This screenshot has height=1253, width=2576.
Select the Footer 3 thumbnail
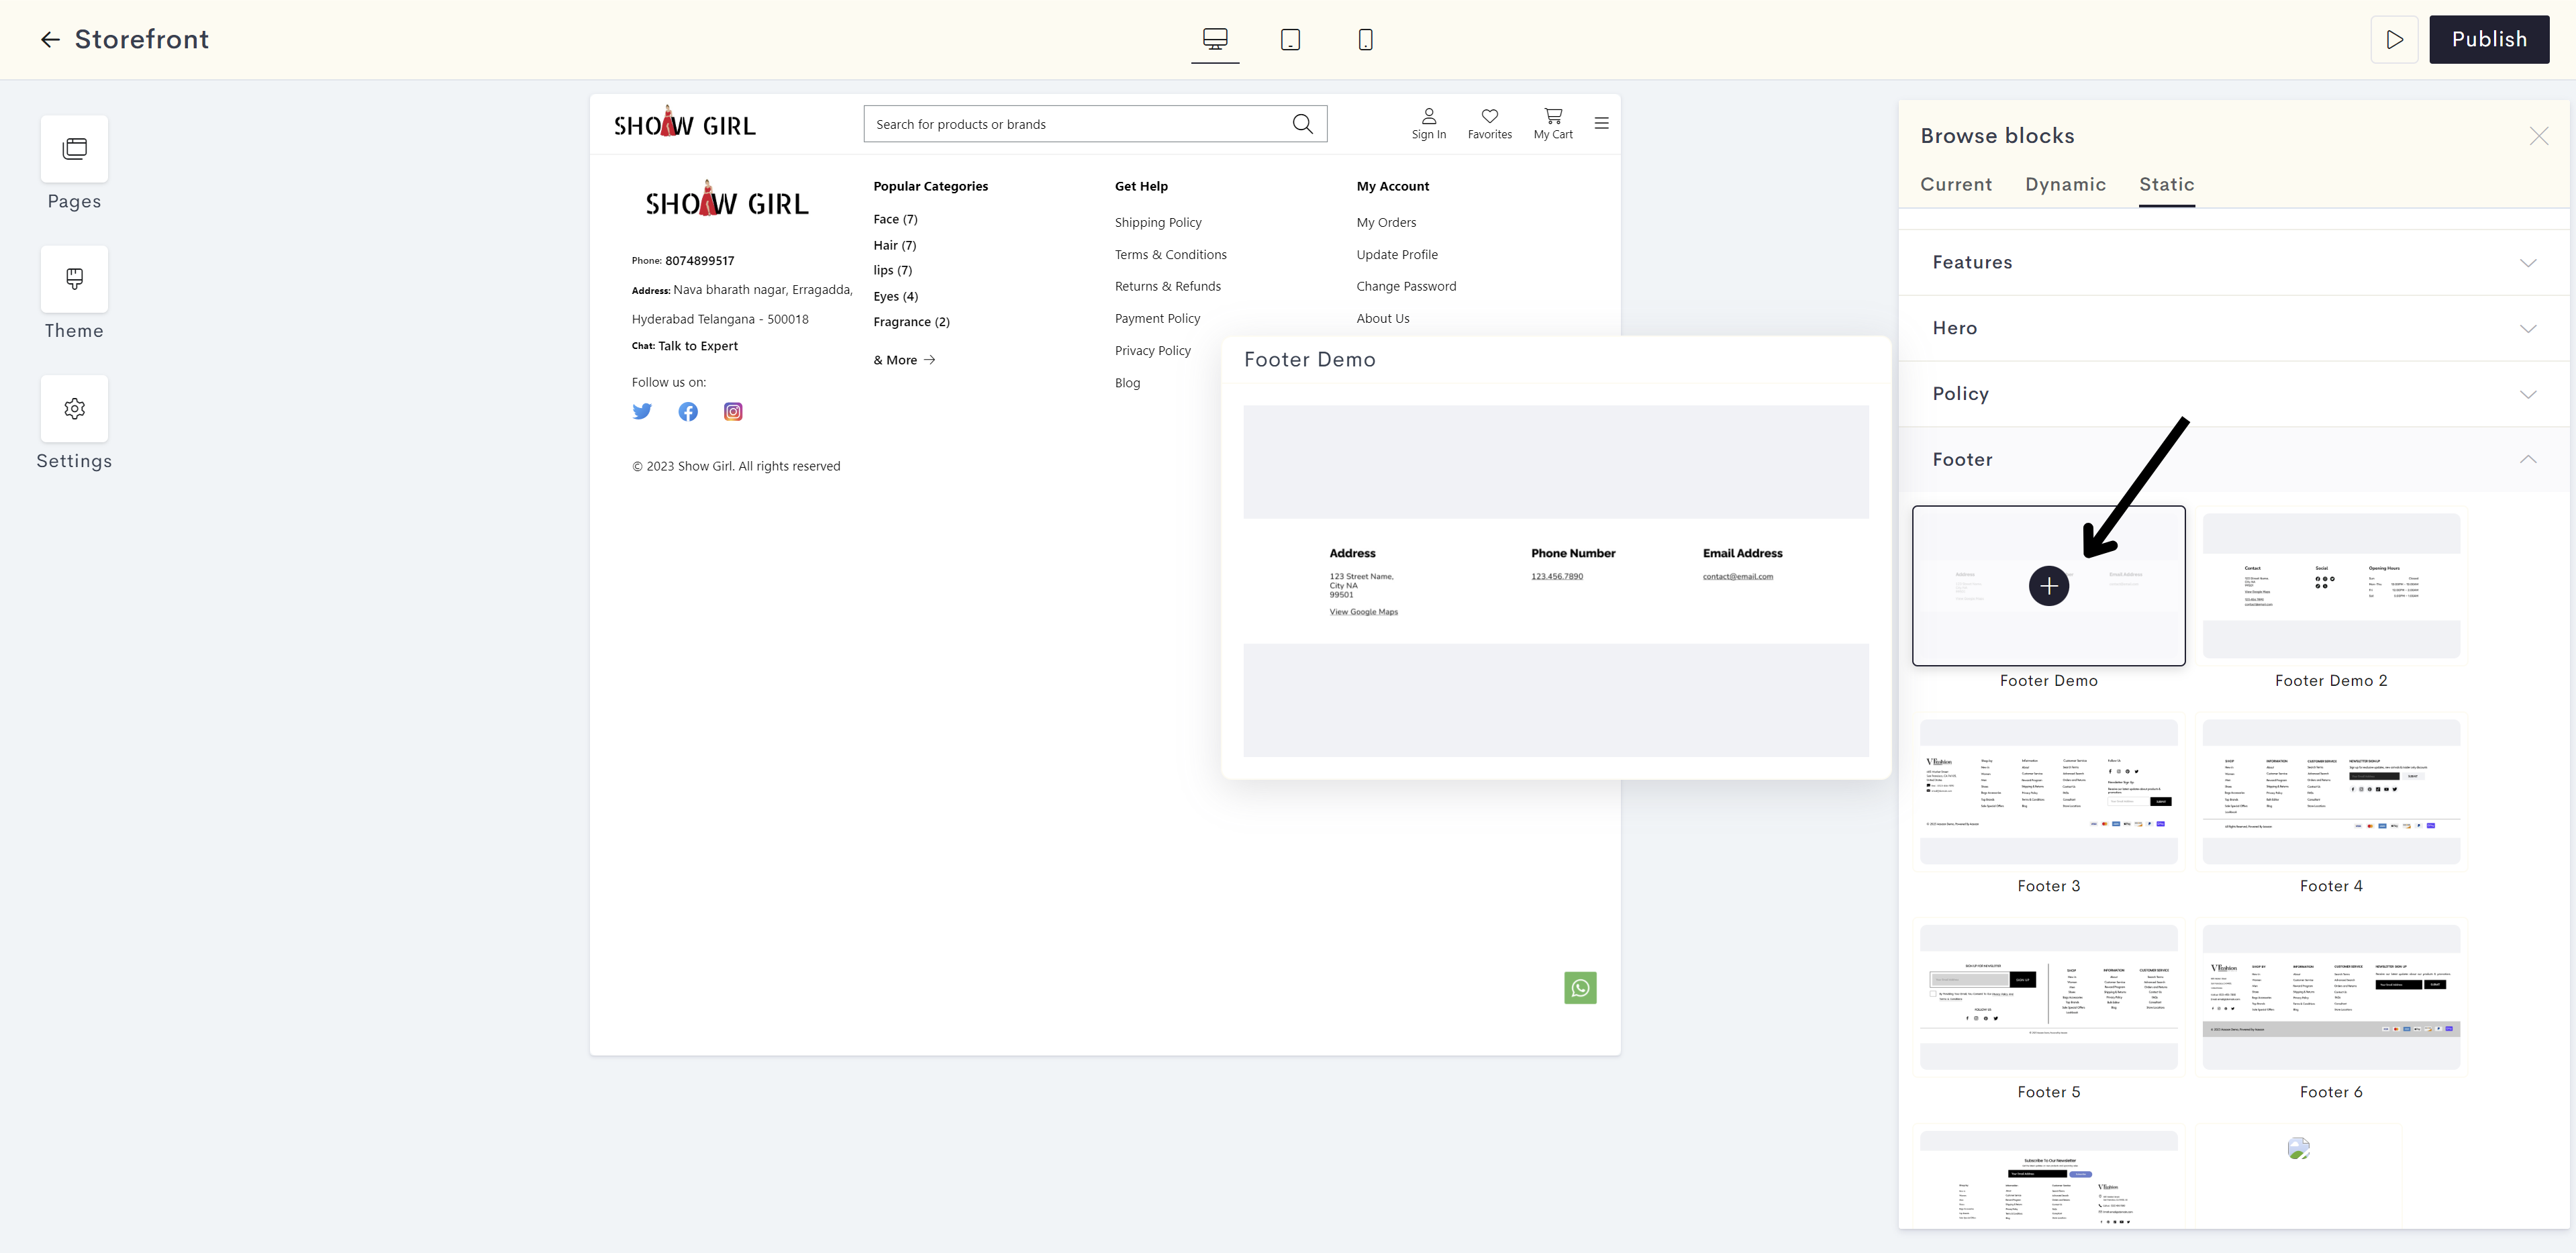pos(2048,792)
